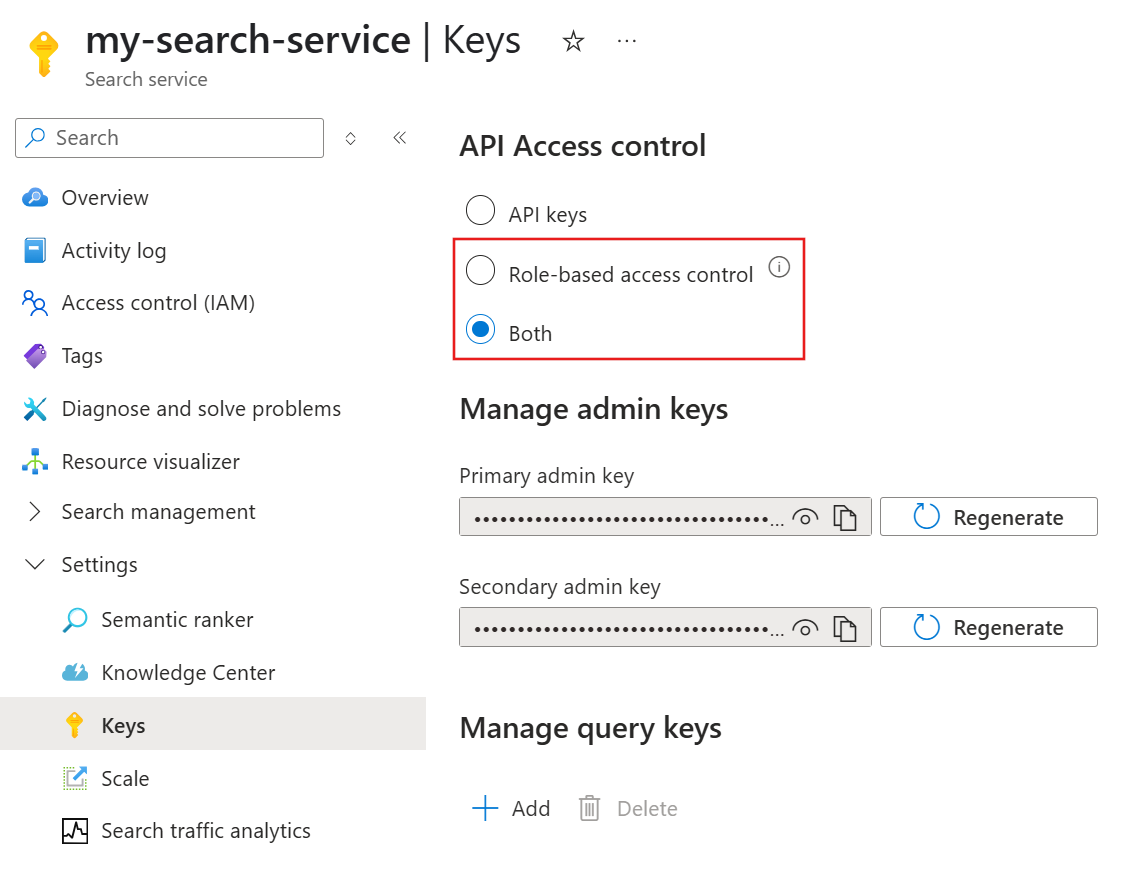Click the Overview cloud icon
This screenshot has width=1129, height=870.
35,197
